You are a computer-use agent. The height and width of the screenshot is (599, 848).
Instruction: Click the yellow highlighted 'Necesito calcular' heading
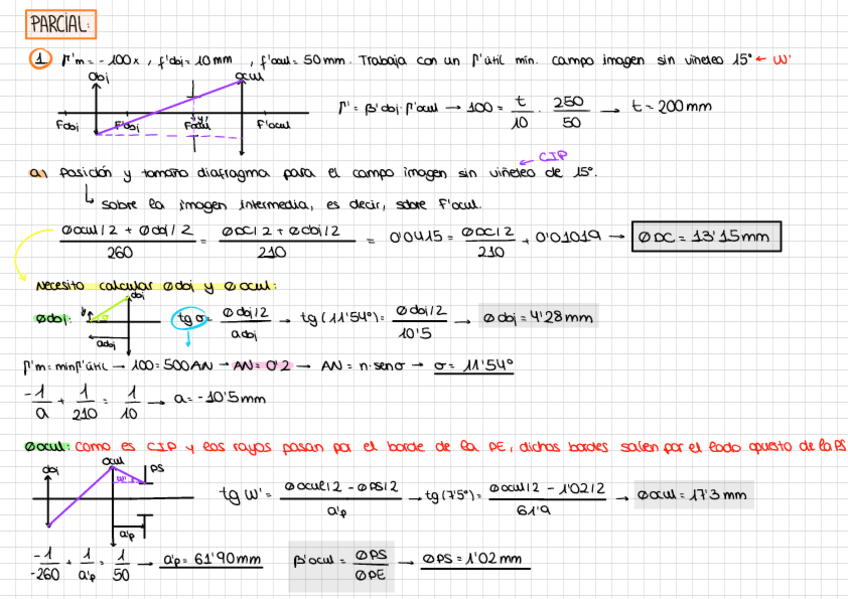[156, 286]
